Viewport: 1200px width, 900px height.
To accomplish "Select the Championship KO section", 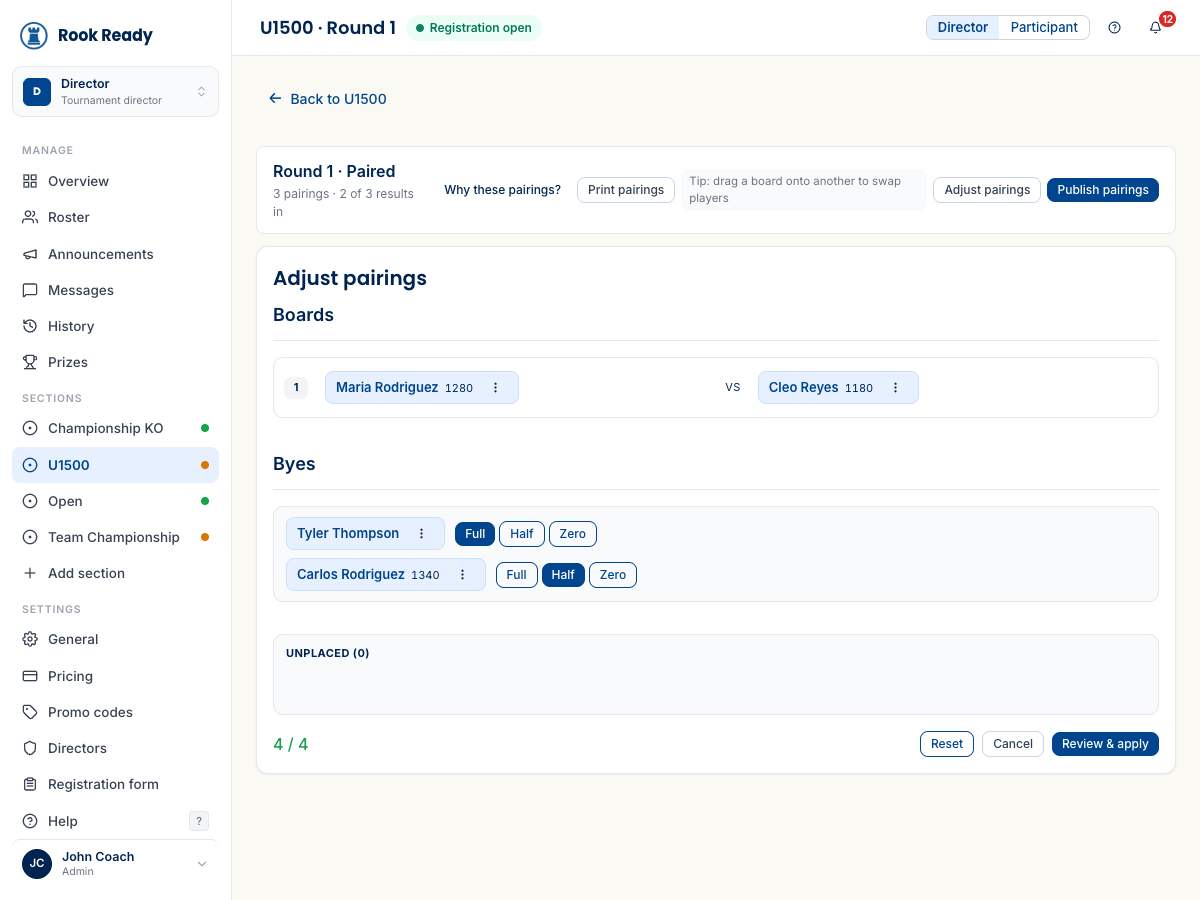I will click(115, 428).
